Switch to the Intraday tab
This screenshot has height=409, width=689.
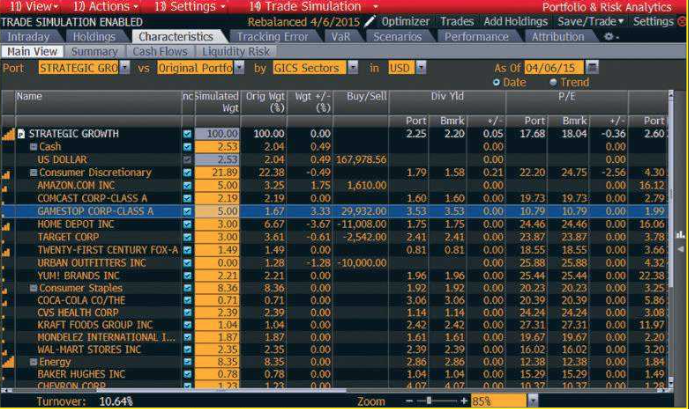tap(28, 37)
